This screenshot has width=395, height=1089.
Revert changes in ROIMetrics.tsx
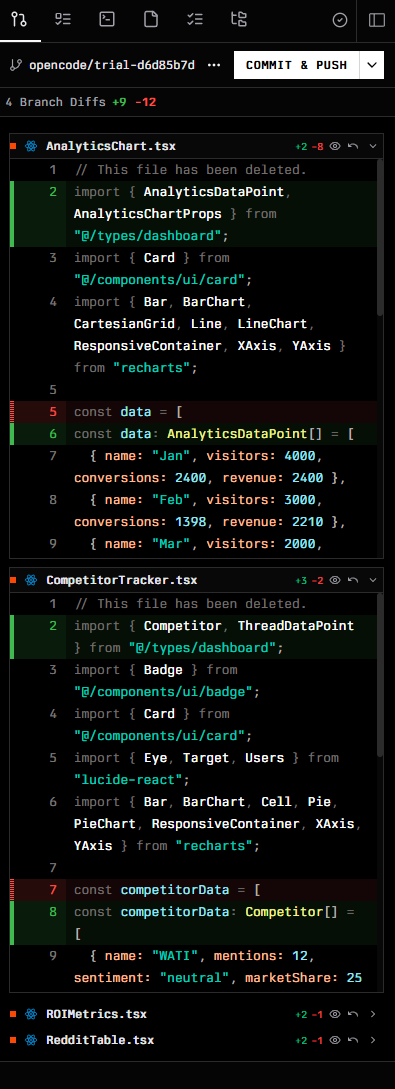coord(353,1014)
